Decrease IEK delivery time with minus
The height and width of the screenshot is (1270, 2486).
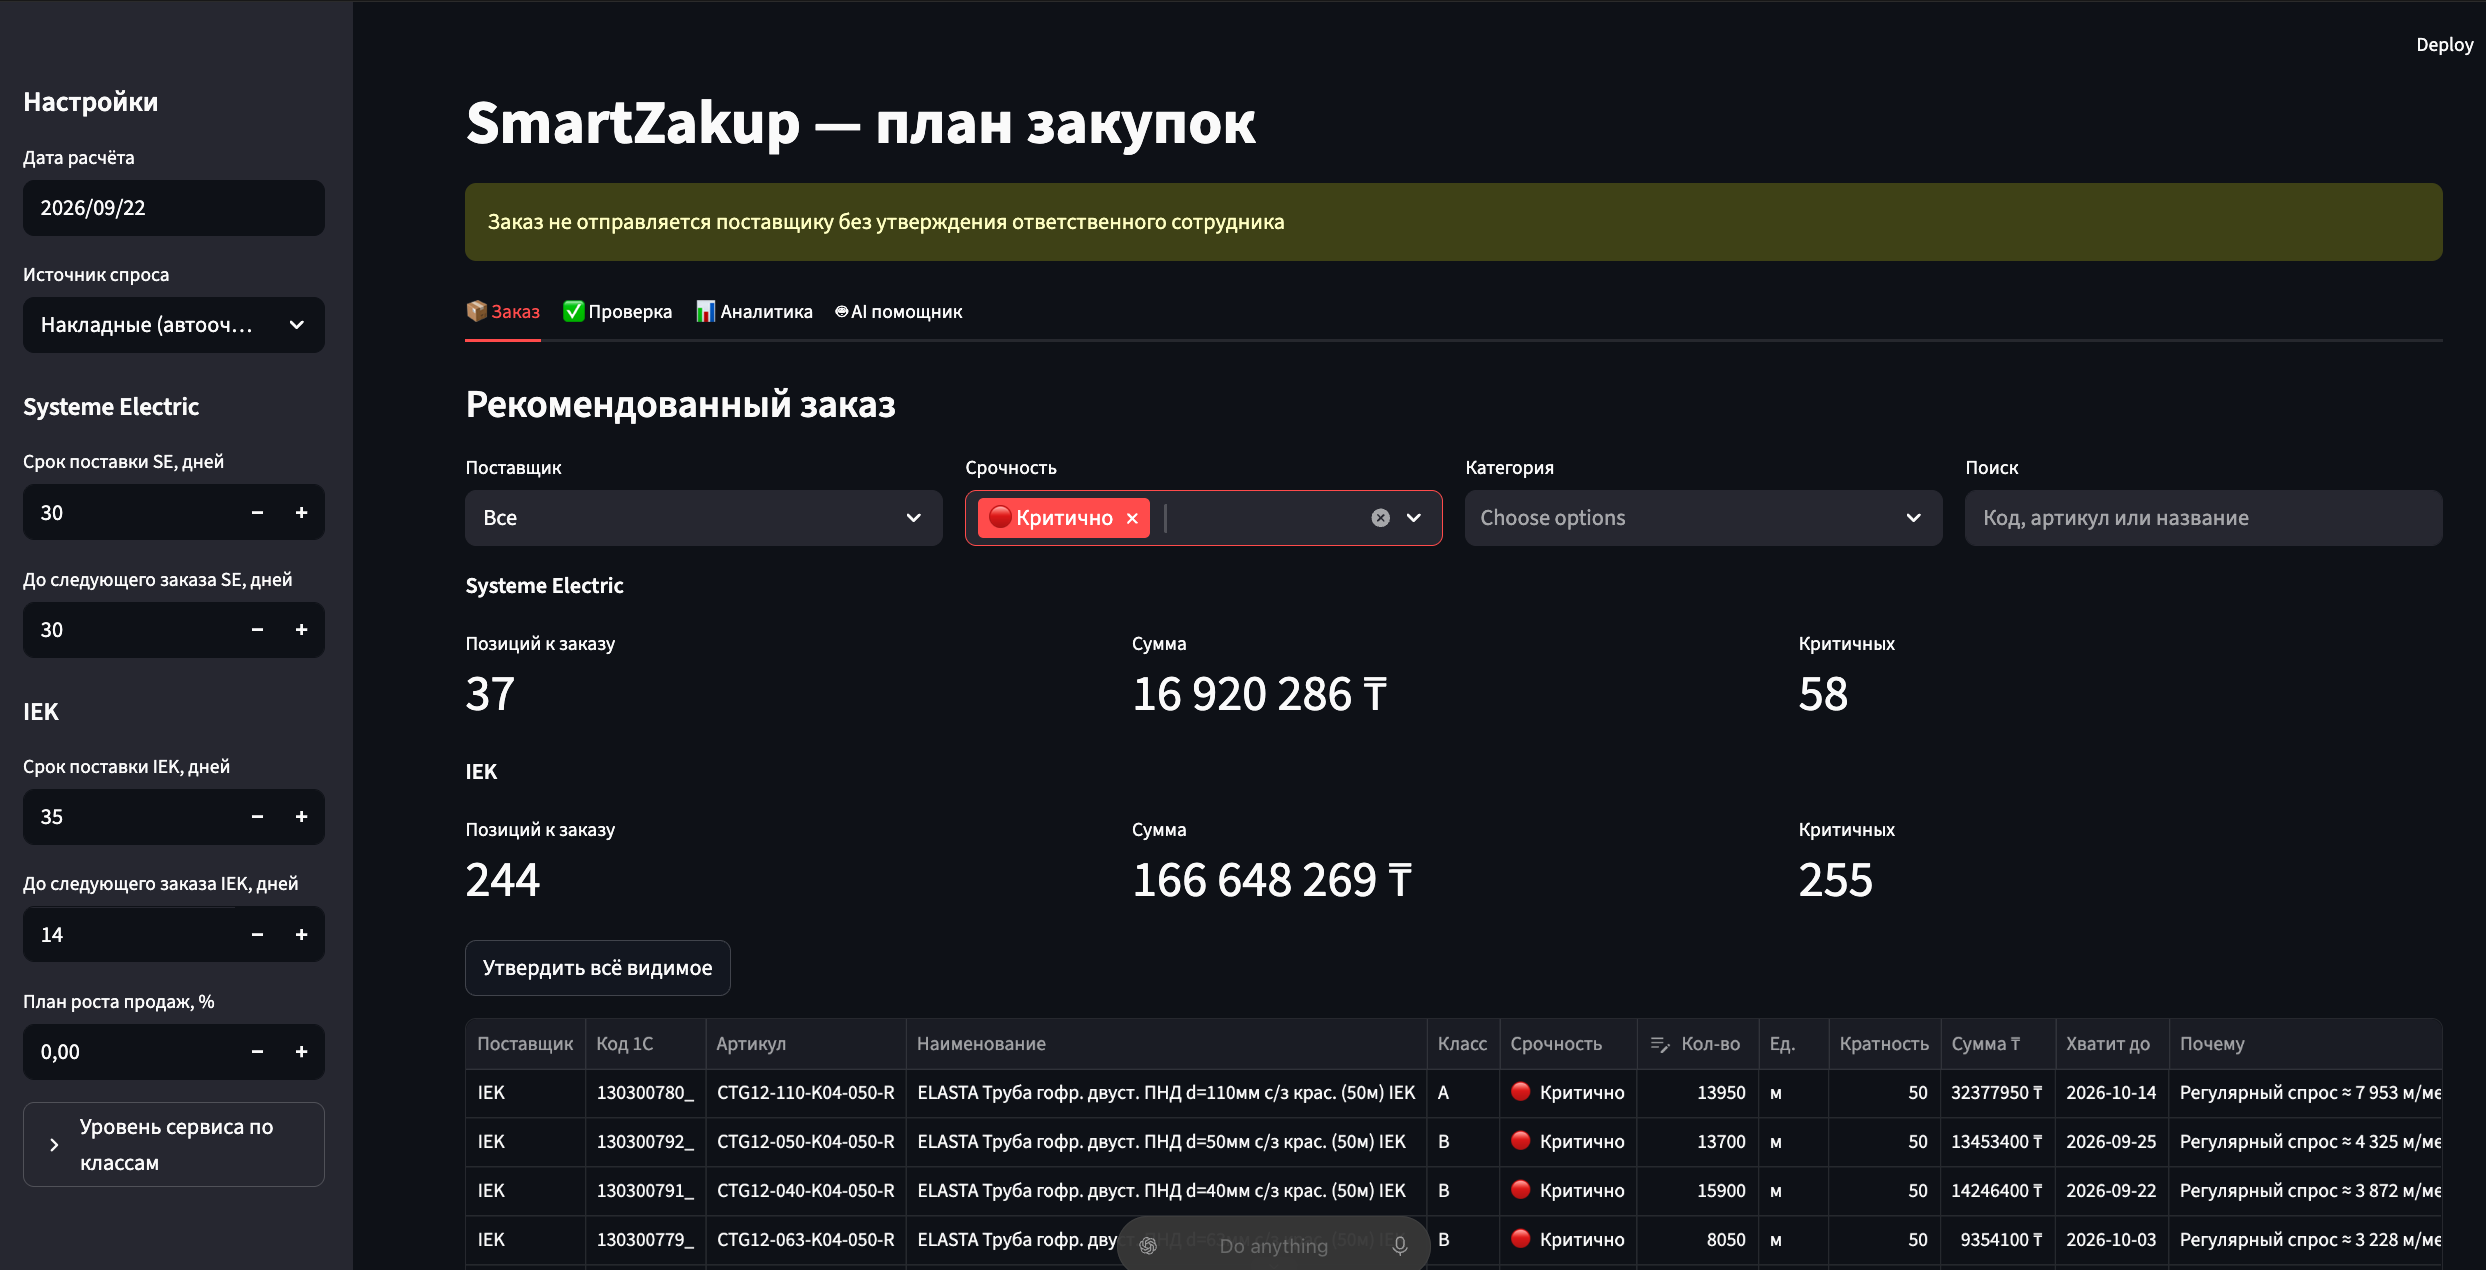point(257,817)
